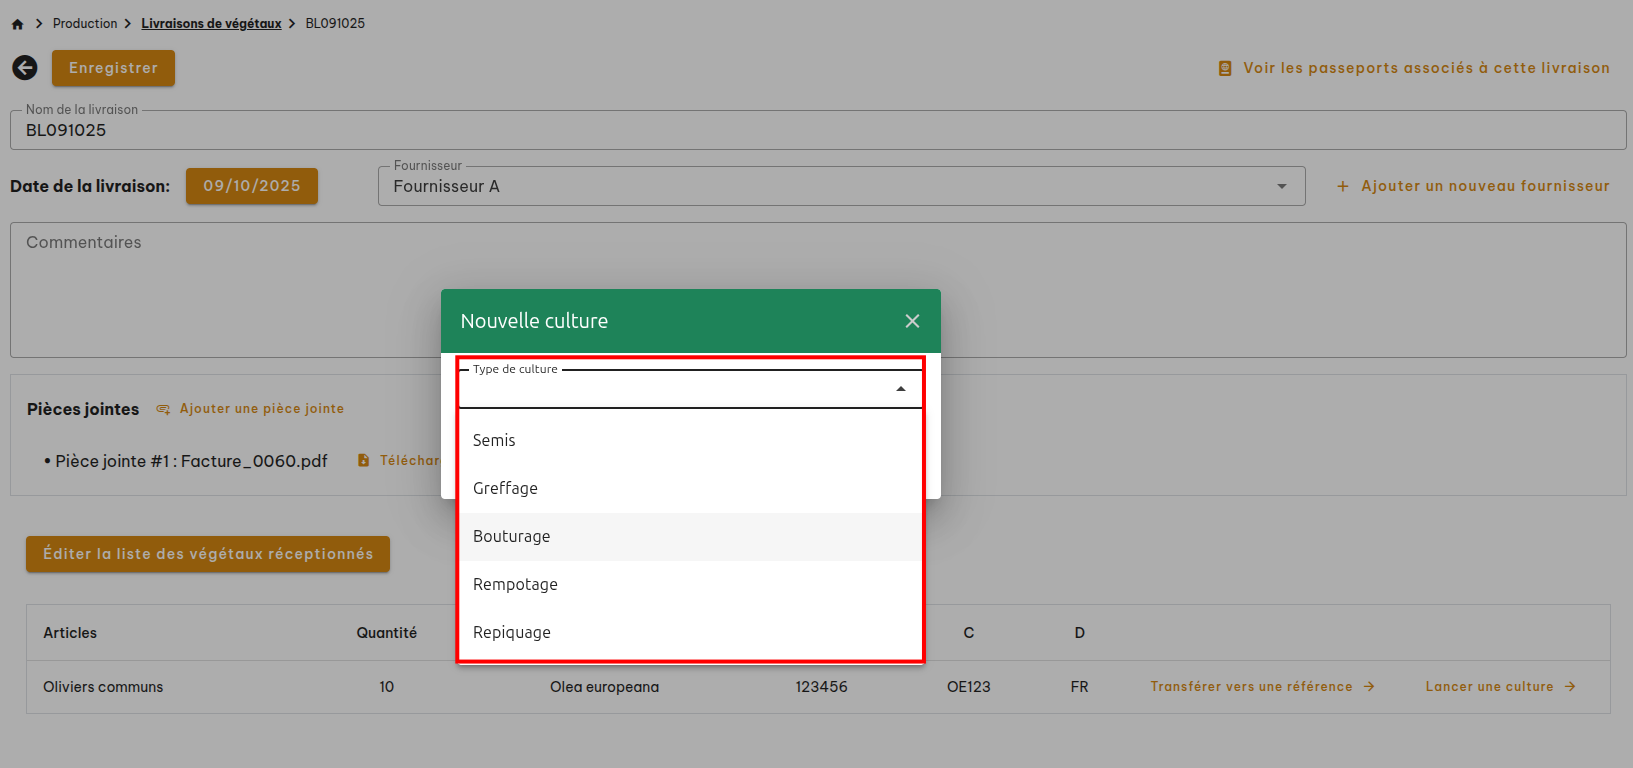Viewport: 1633px width, 768px height.
Task: Open the delivery date 09/10/2025 picker
Action: pos(251,186)
